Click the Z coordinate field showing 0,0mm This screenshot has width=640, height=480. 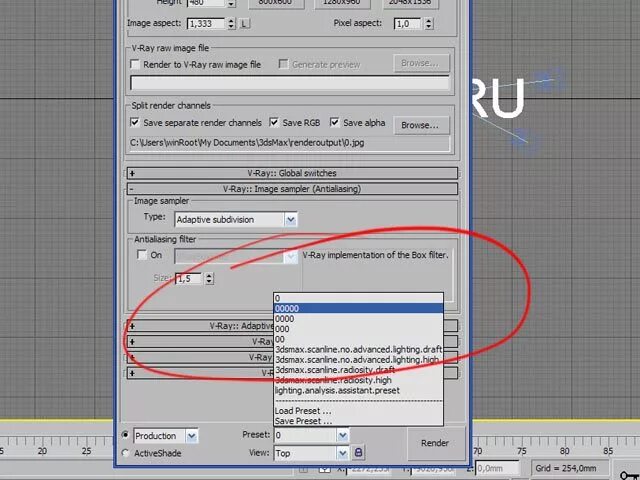pyautogui.click(x=498, y=468)
